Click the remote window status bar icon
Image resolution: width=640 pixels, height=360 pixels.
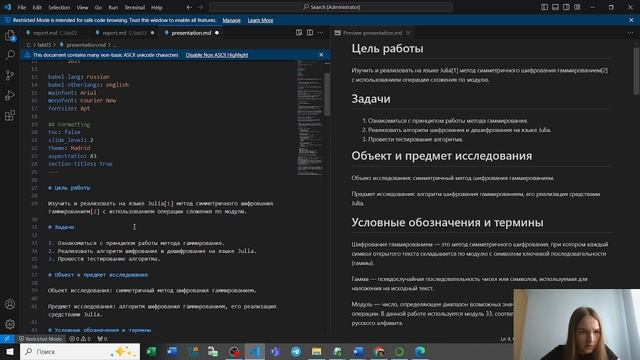[7, 339]
